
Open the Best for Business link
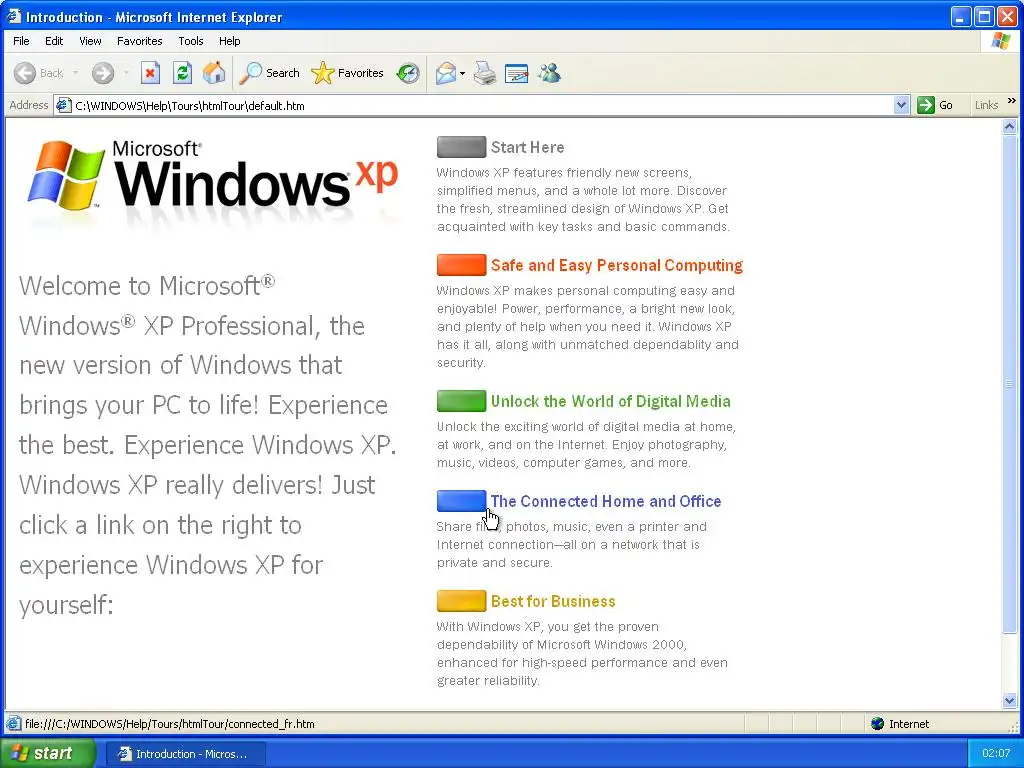click(x=552, y=601)
